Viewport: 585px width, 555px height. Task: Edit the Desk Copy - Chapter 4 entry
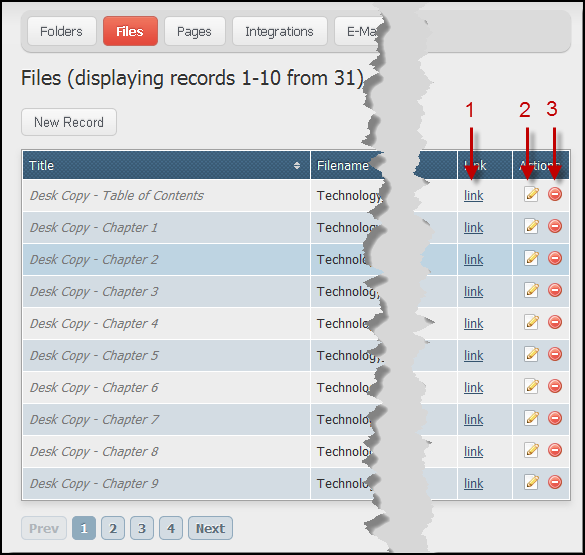[x=531, y=322]
